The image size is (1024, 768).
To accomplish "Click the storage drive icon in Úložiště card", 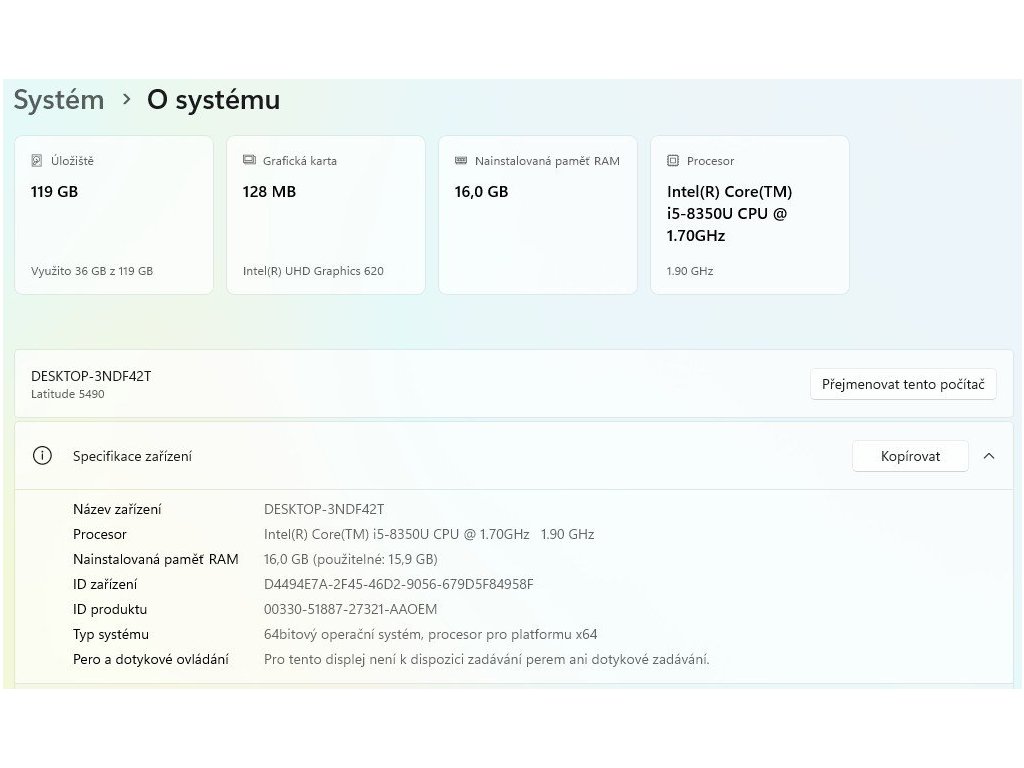I will click(37, 160).
